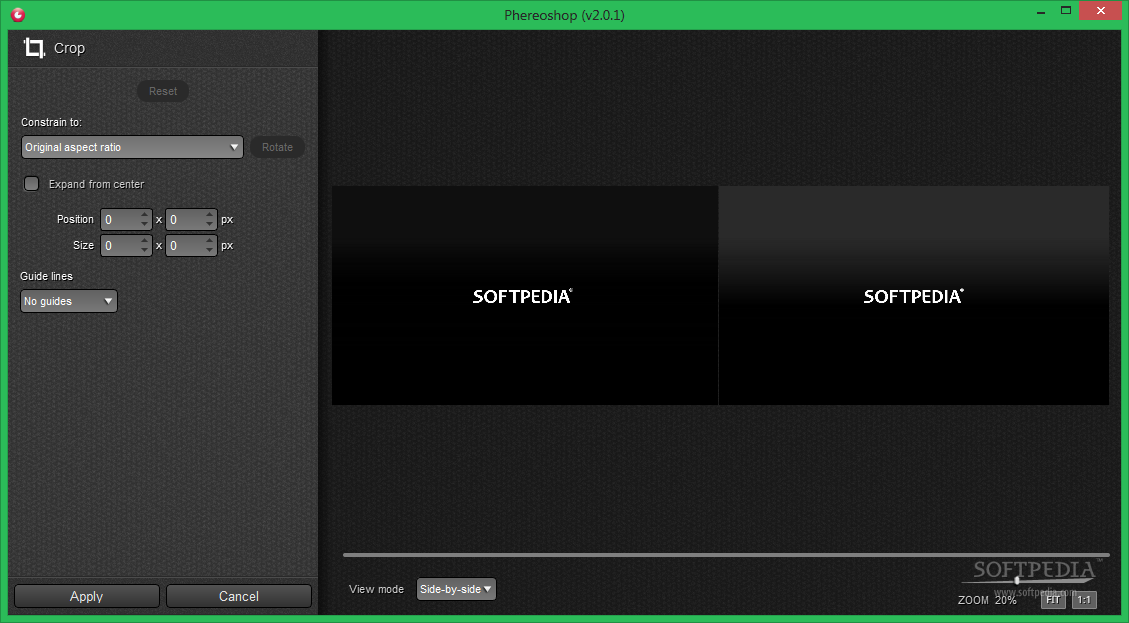Decrease Position X with down arrow
The width and height of the screenshot is (1129, 623).
[145, 225]
